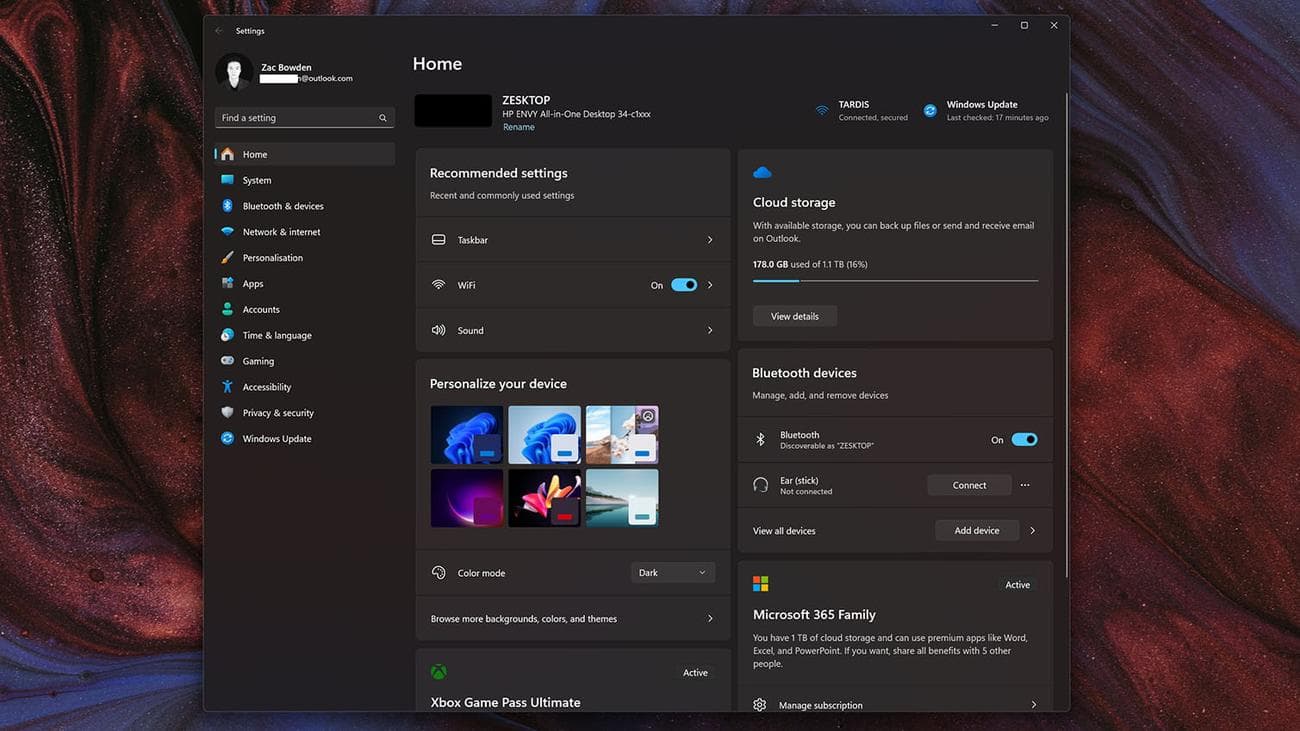Click Connect for Ear (stick) device
Image resolution: width=1300 pixels, height=731 pixels.
968,484
